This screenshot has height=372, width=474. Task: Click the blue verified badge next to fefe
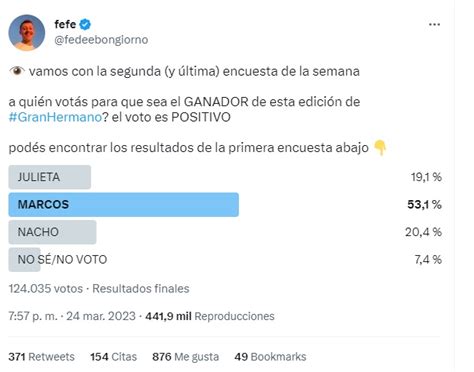point(85,24)
